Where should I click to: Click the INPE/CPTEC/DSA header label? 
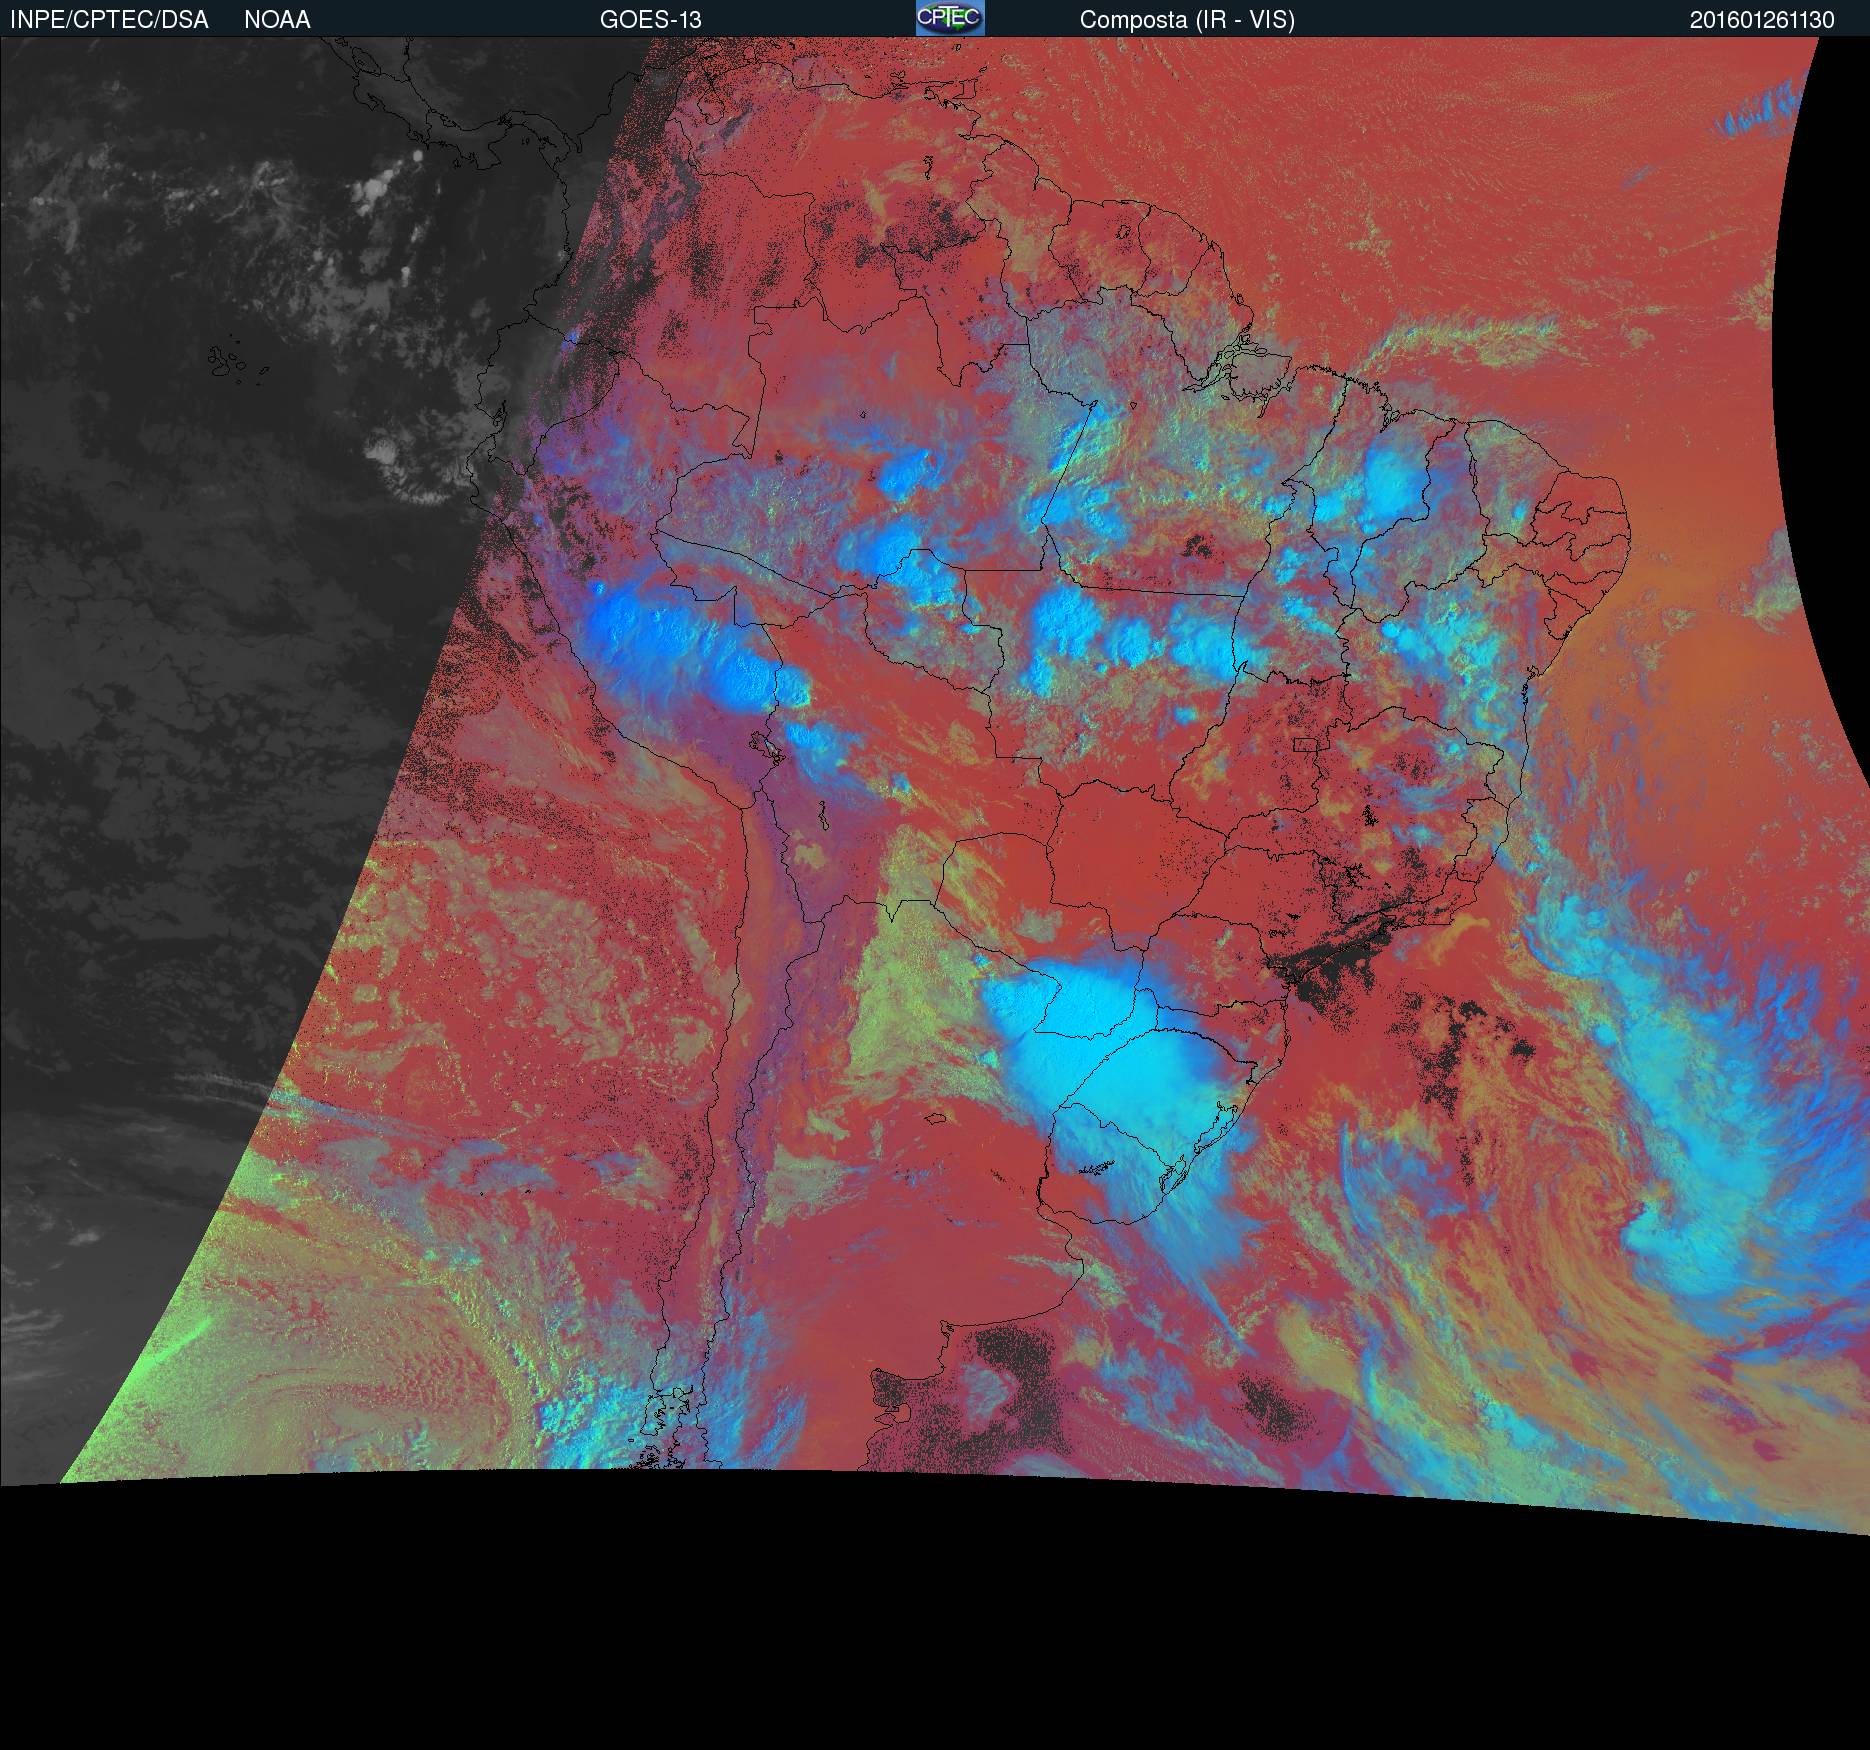click(x=109, y=20)
